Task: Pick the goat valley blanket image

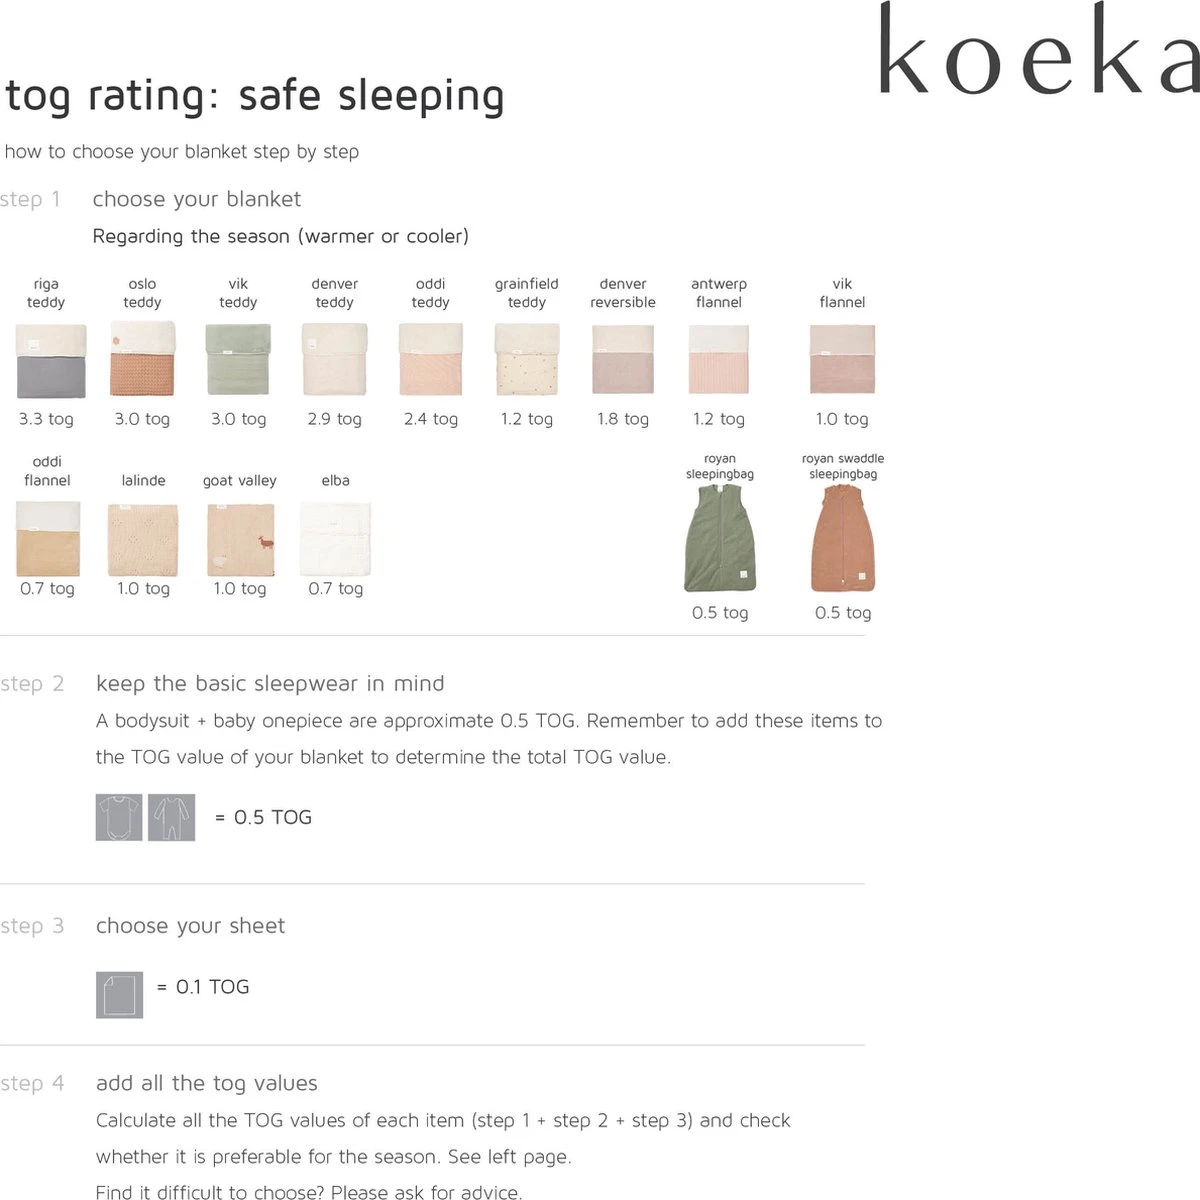Action: tap(240, 539)
